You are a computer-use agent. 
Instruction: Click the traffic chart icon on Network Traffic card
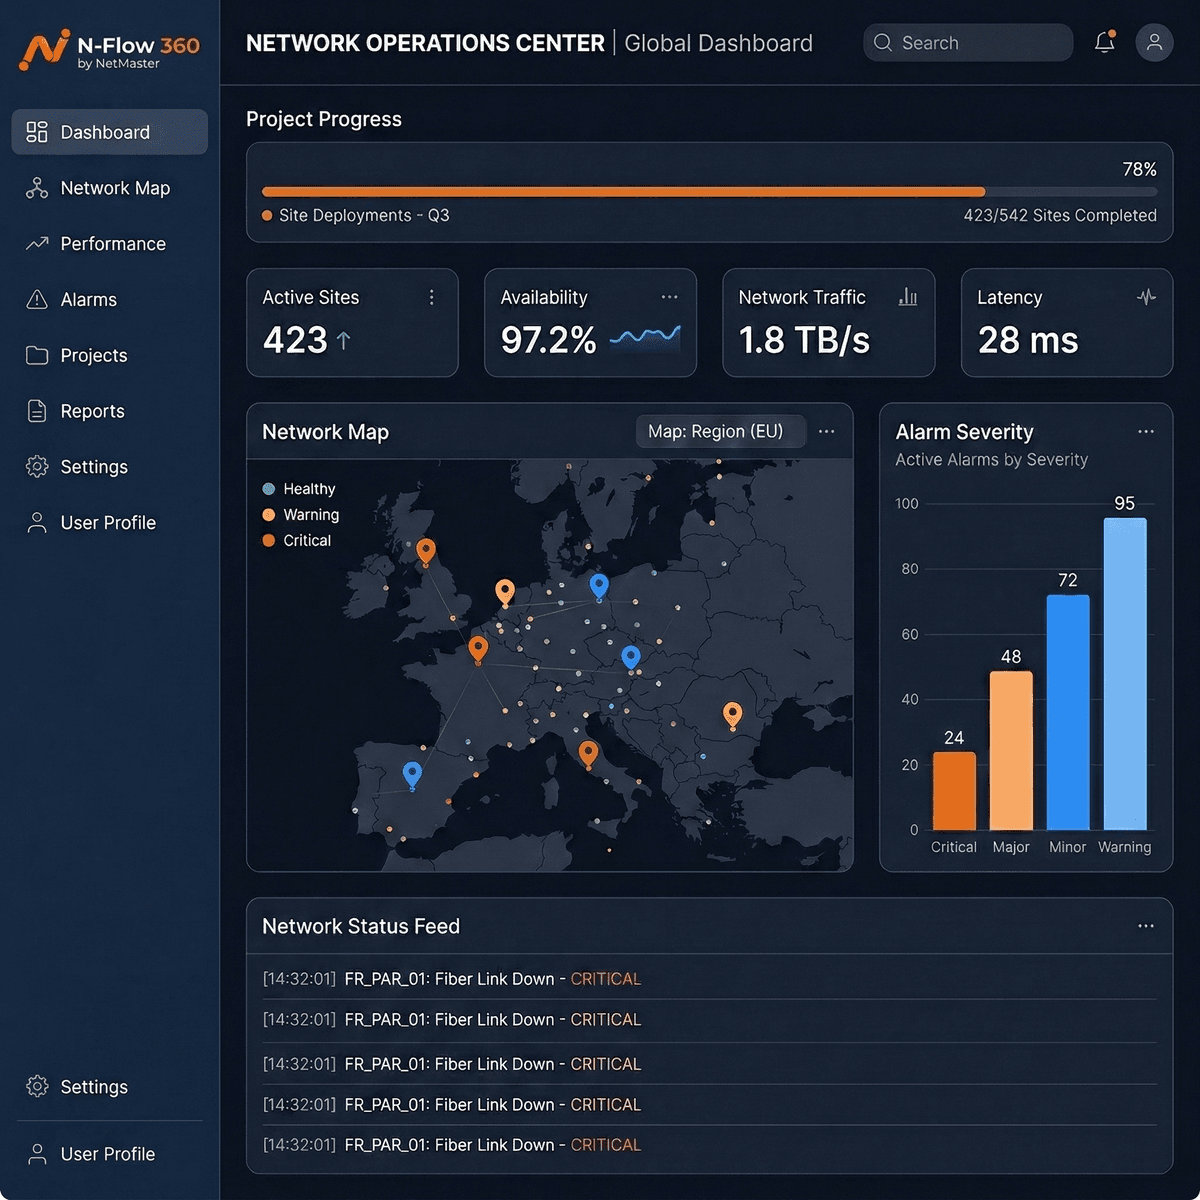click(907, 297)
